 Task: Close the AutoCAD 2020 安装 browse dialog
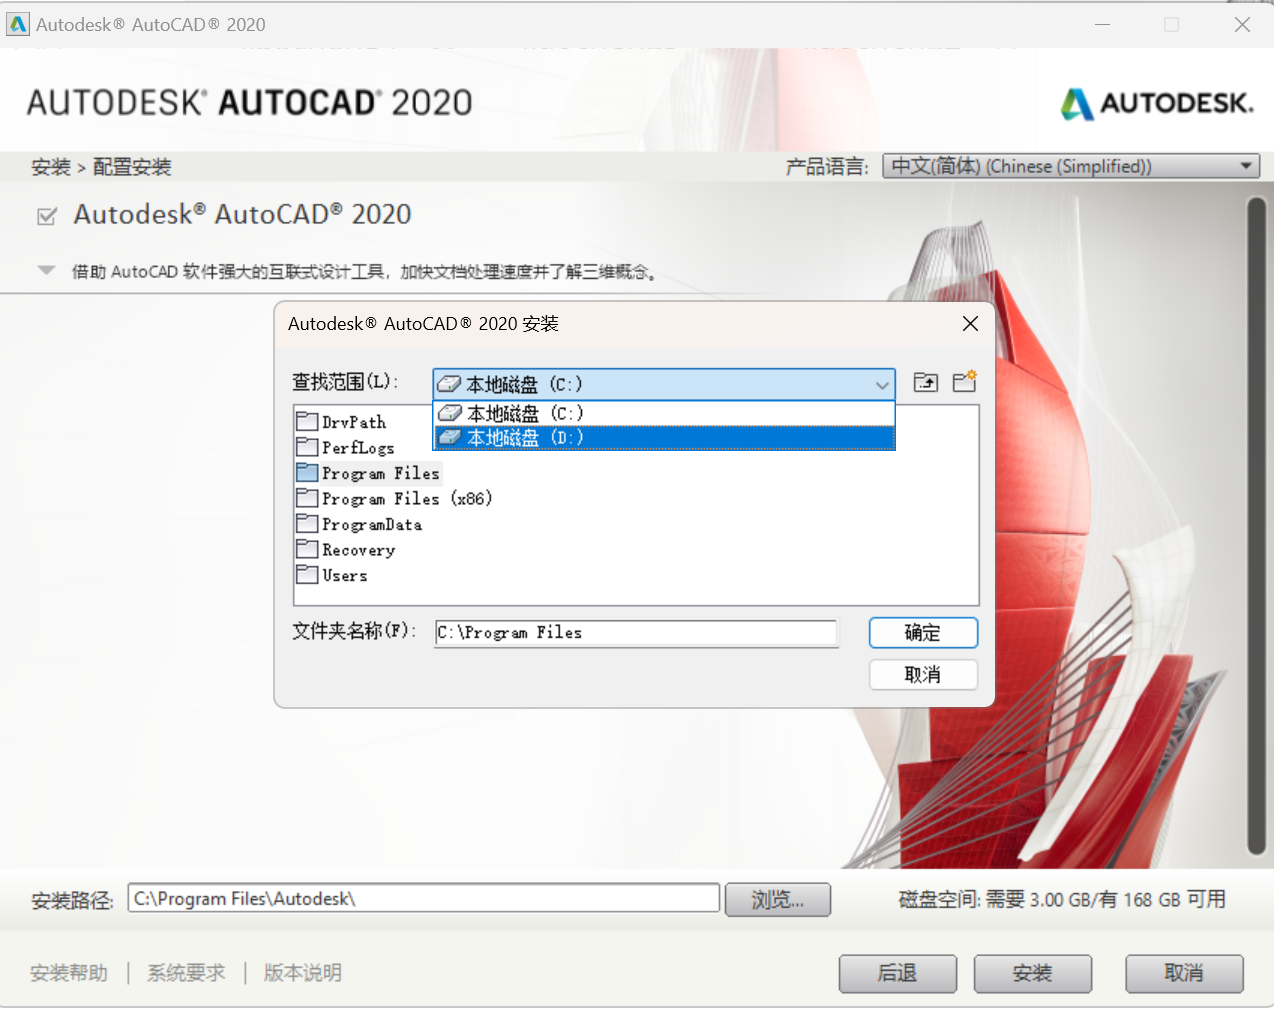point(969,324)
